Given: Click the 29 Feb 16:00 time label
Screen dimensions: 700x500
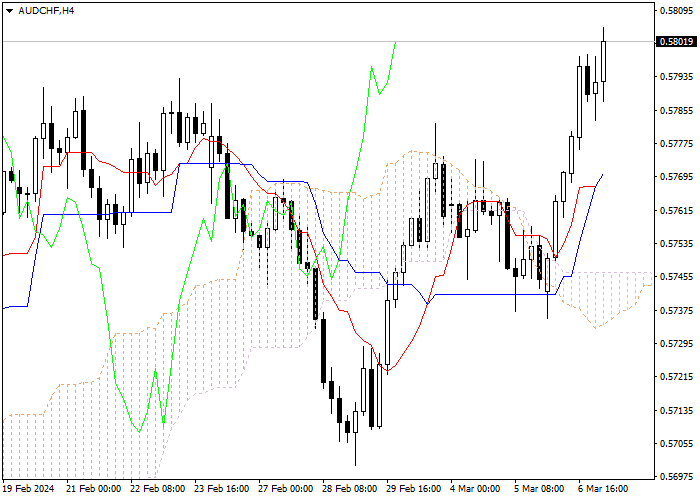Looking at the screenshot, I should point(414,489).
